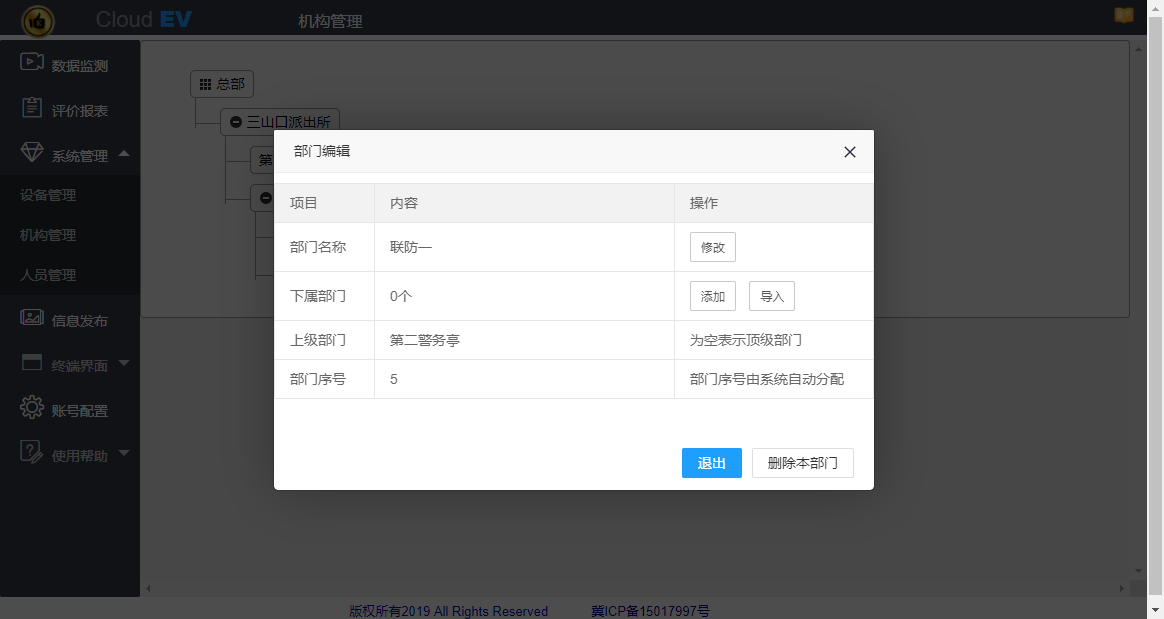Click the 部门序号由系统自动分配 note

coord(767,379)
